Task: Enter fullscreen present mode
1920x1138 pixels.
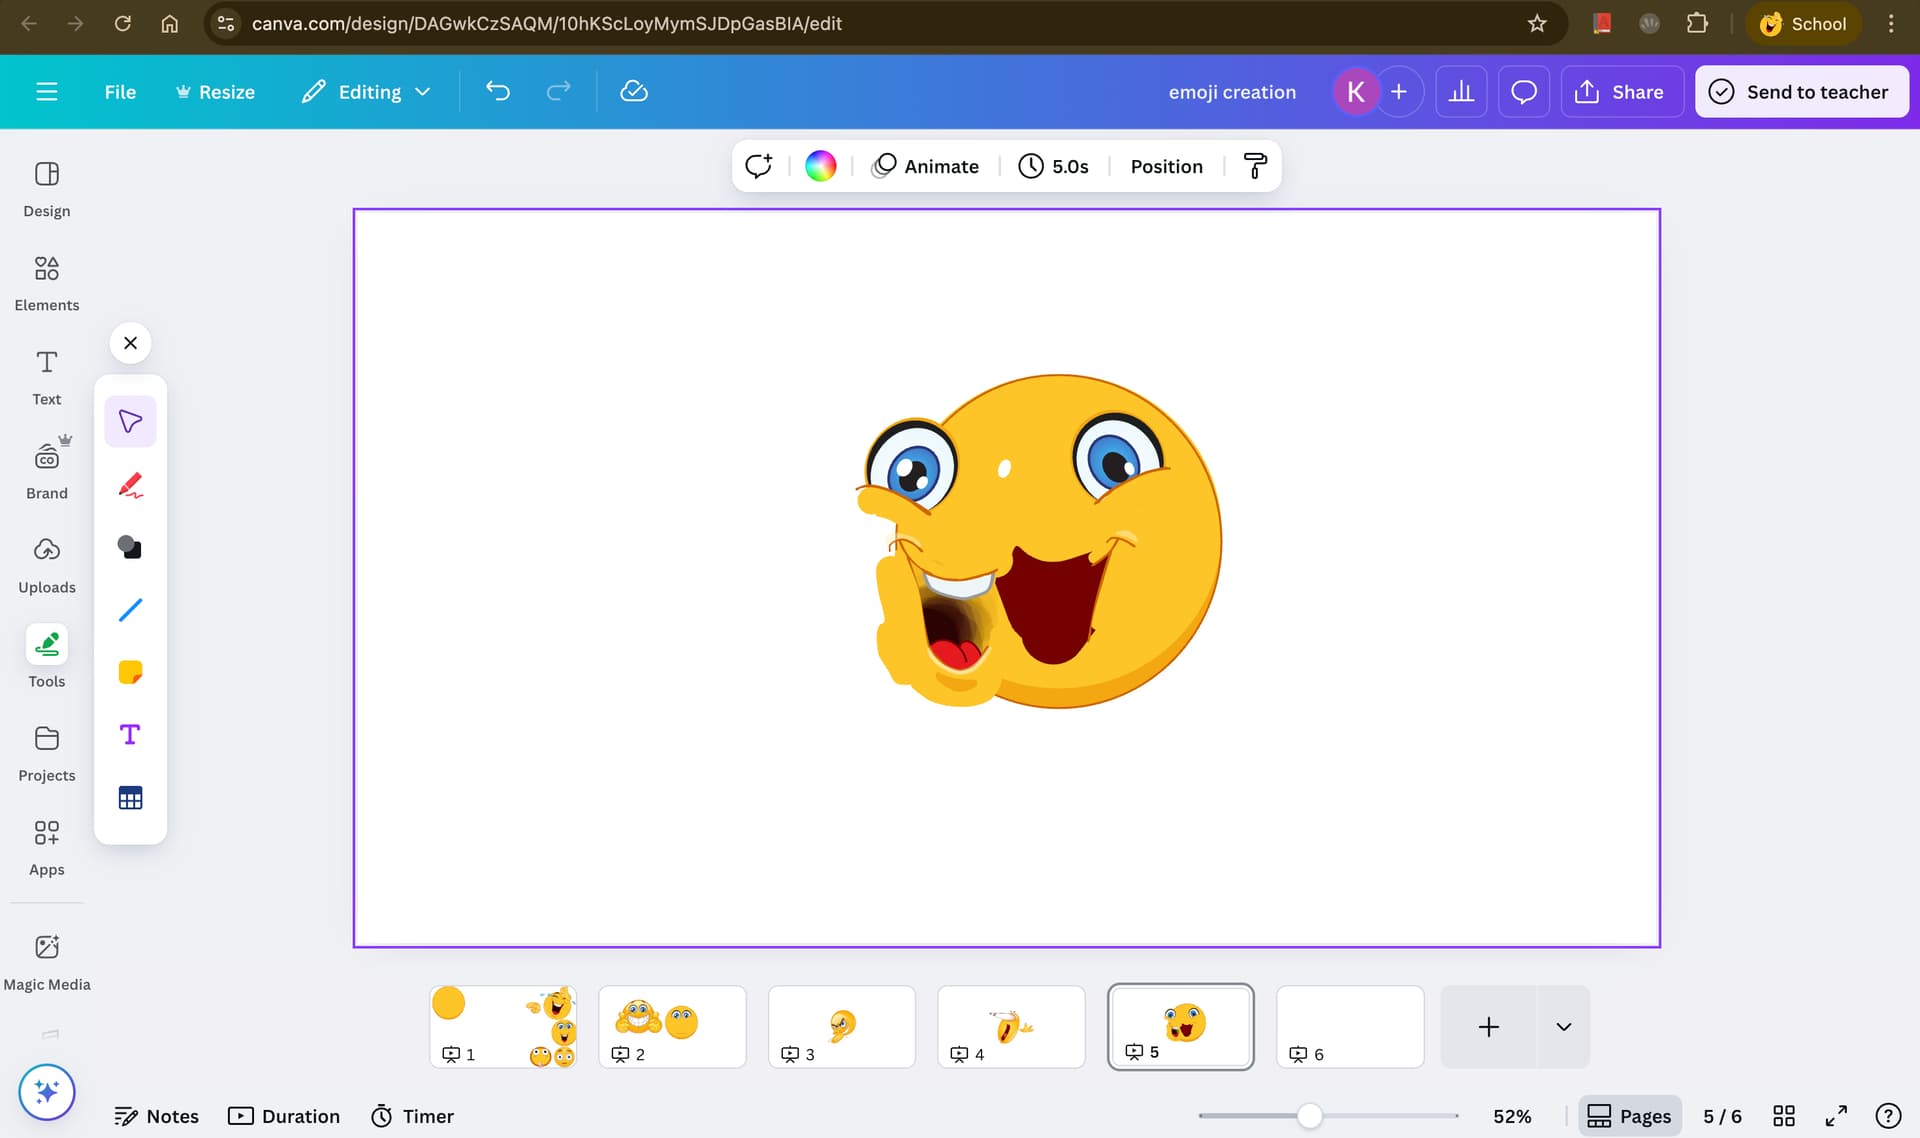Action: click(x=1836, y=1116)
